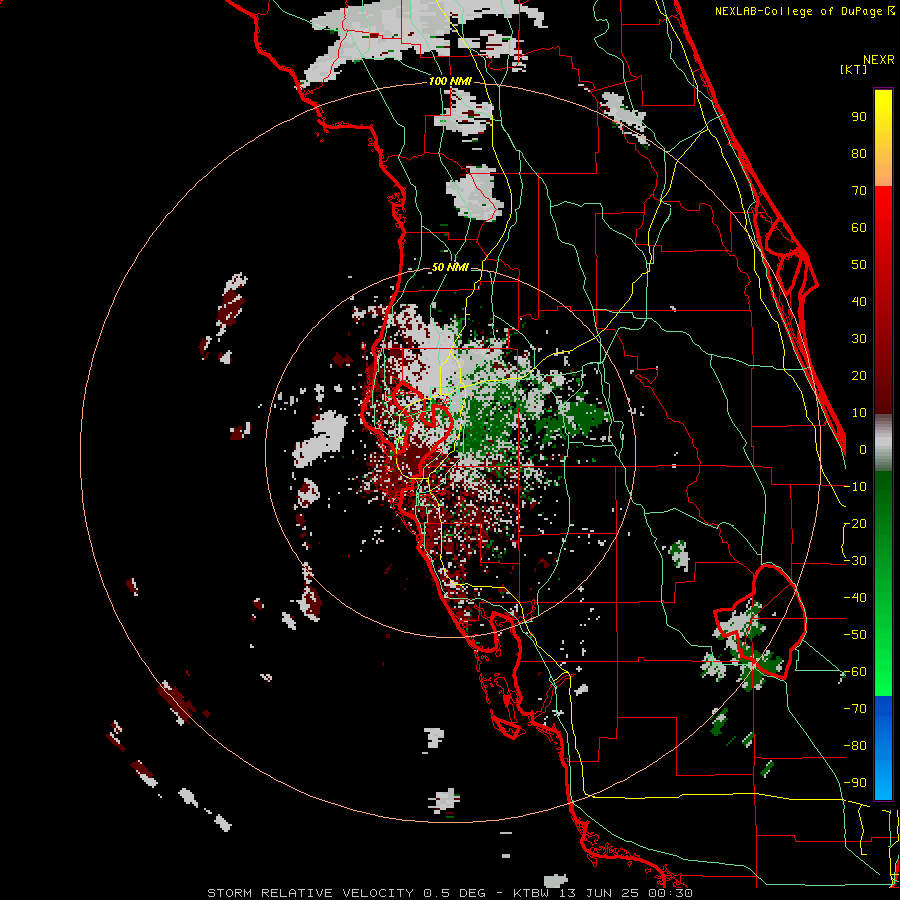Click the "13 JUN 25" date text

[600, 893]
